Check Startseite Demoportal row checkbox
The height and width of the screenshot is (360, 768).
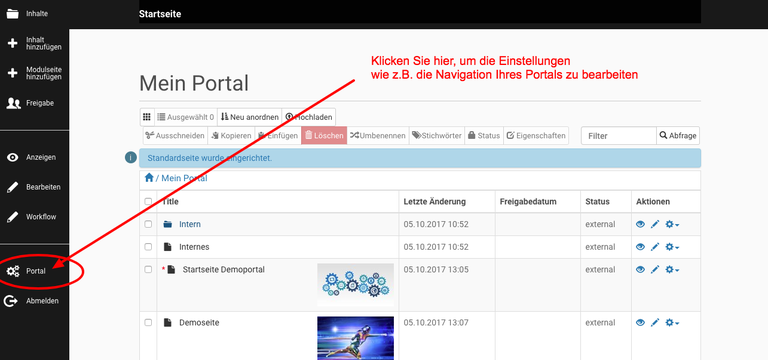148,269
